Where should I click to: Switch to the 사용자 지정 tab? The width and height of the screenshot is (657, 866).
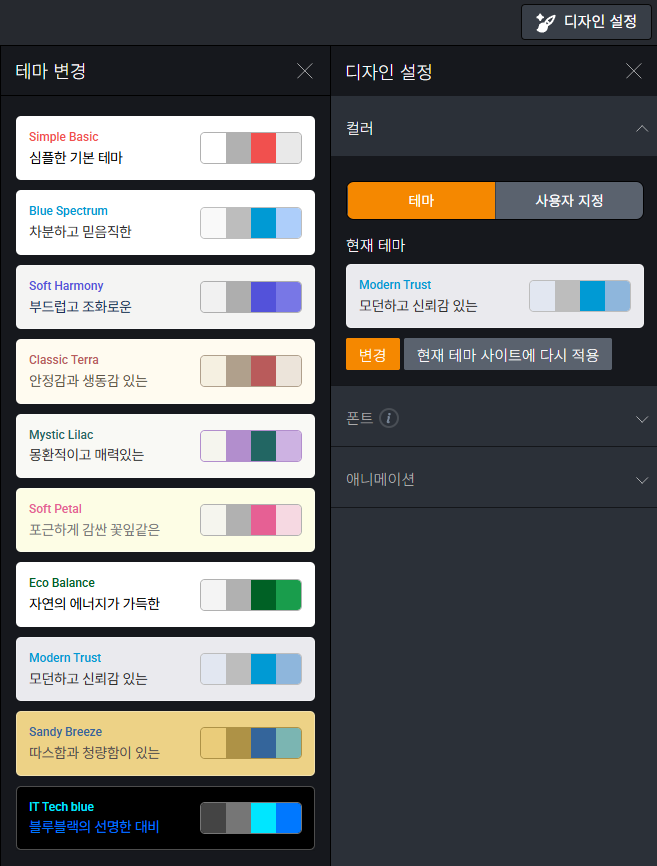tap(569, 200)
